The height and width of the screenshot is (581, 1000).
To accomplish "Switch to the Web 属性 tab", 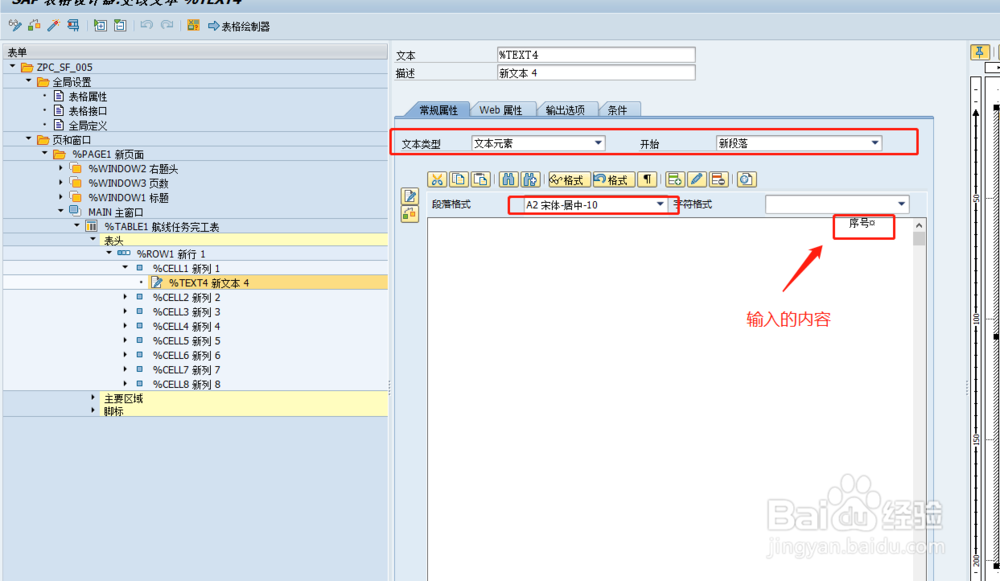I will [x=503, y=110].
